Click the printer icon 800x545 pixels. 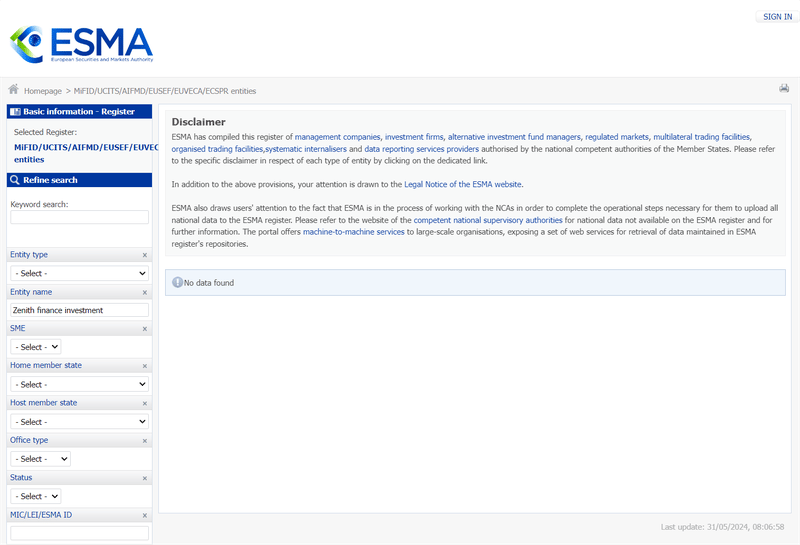pyautogui.click(x=784, y=88)
